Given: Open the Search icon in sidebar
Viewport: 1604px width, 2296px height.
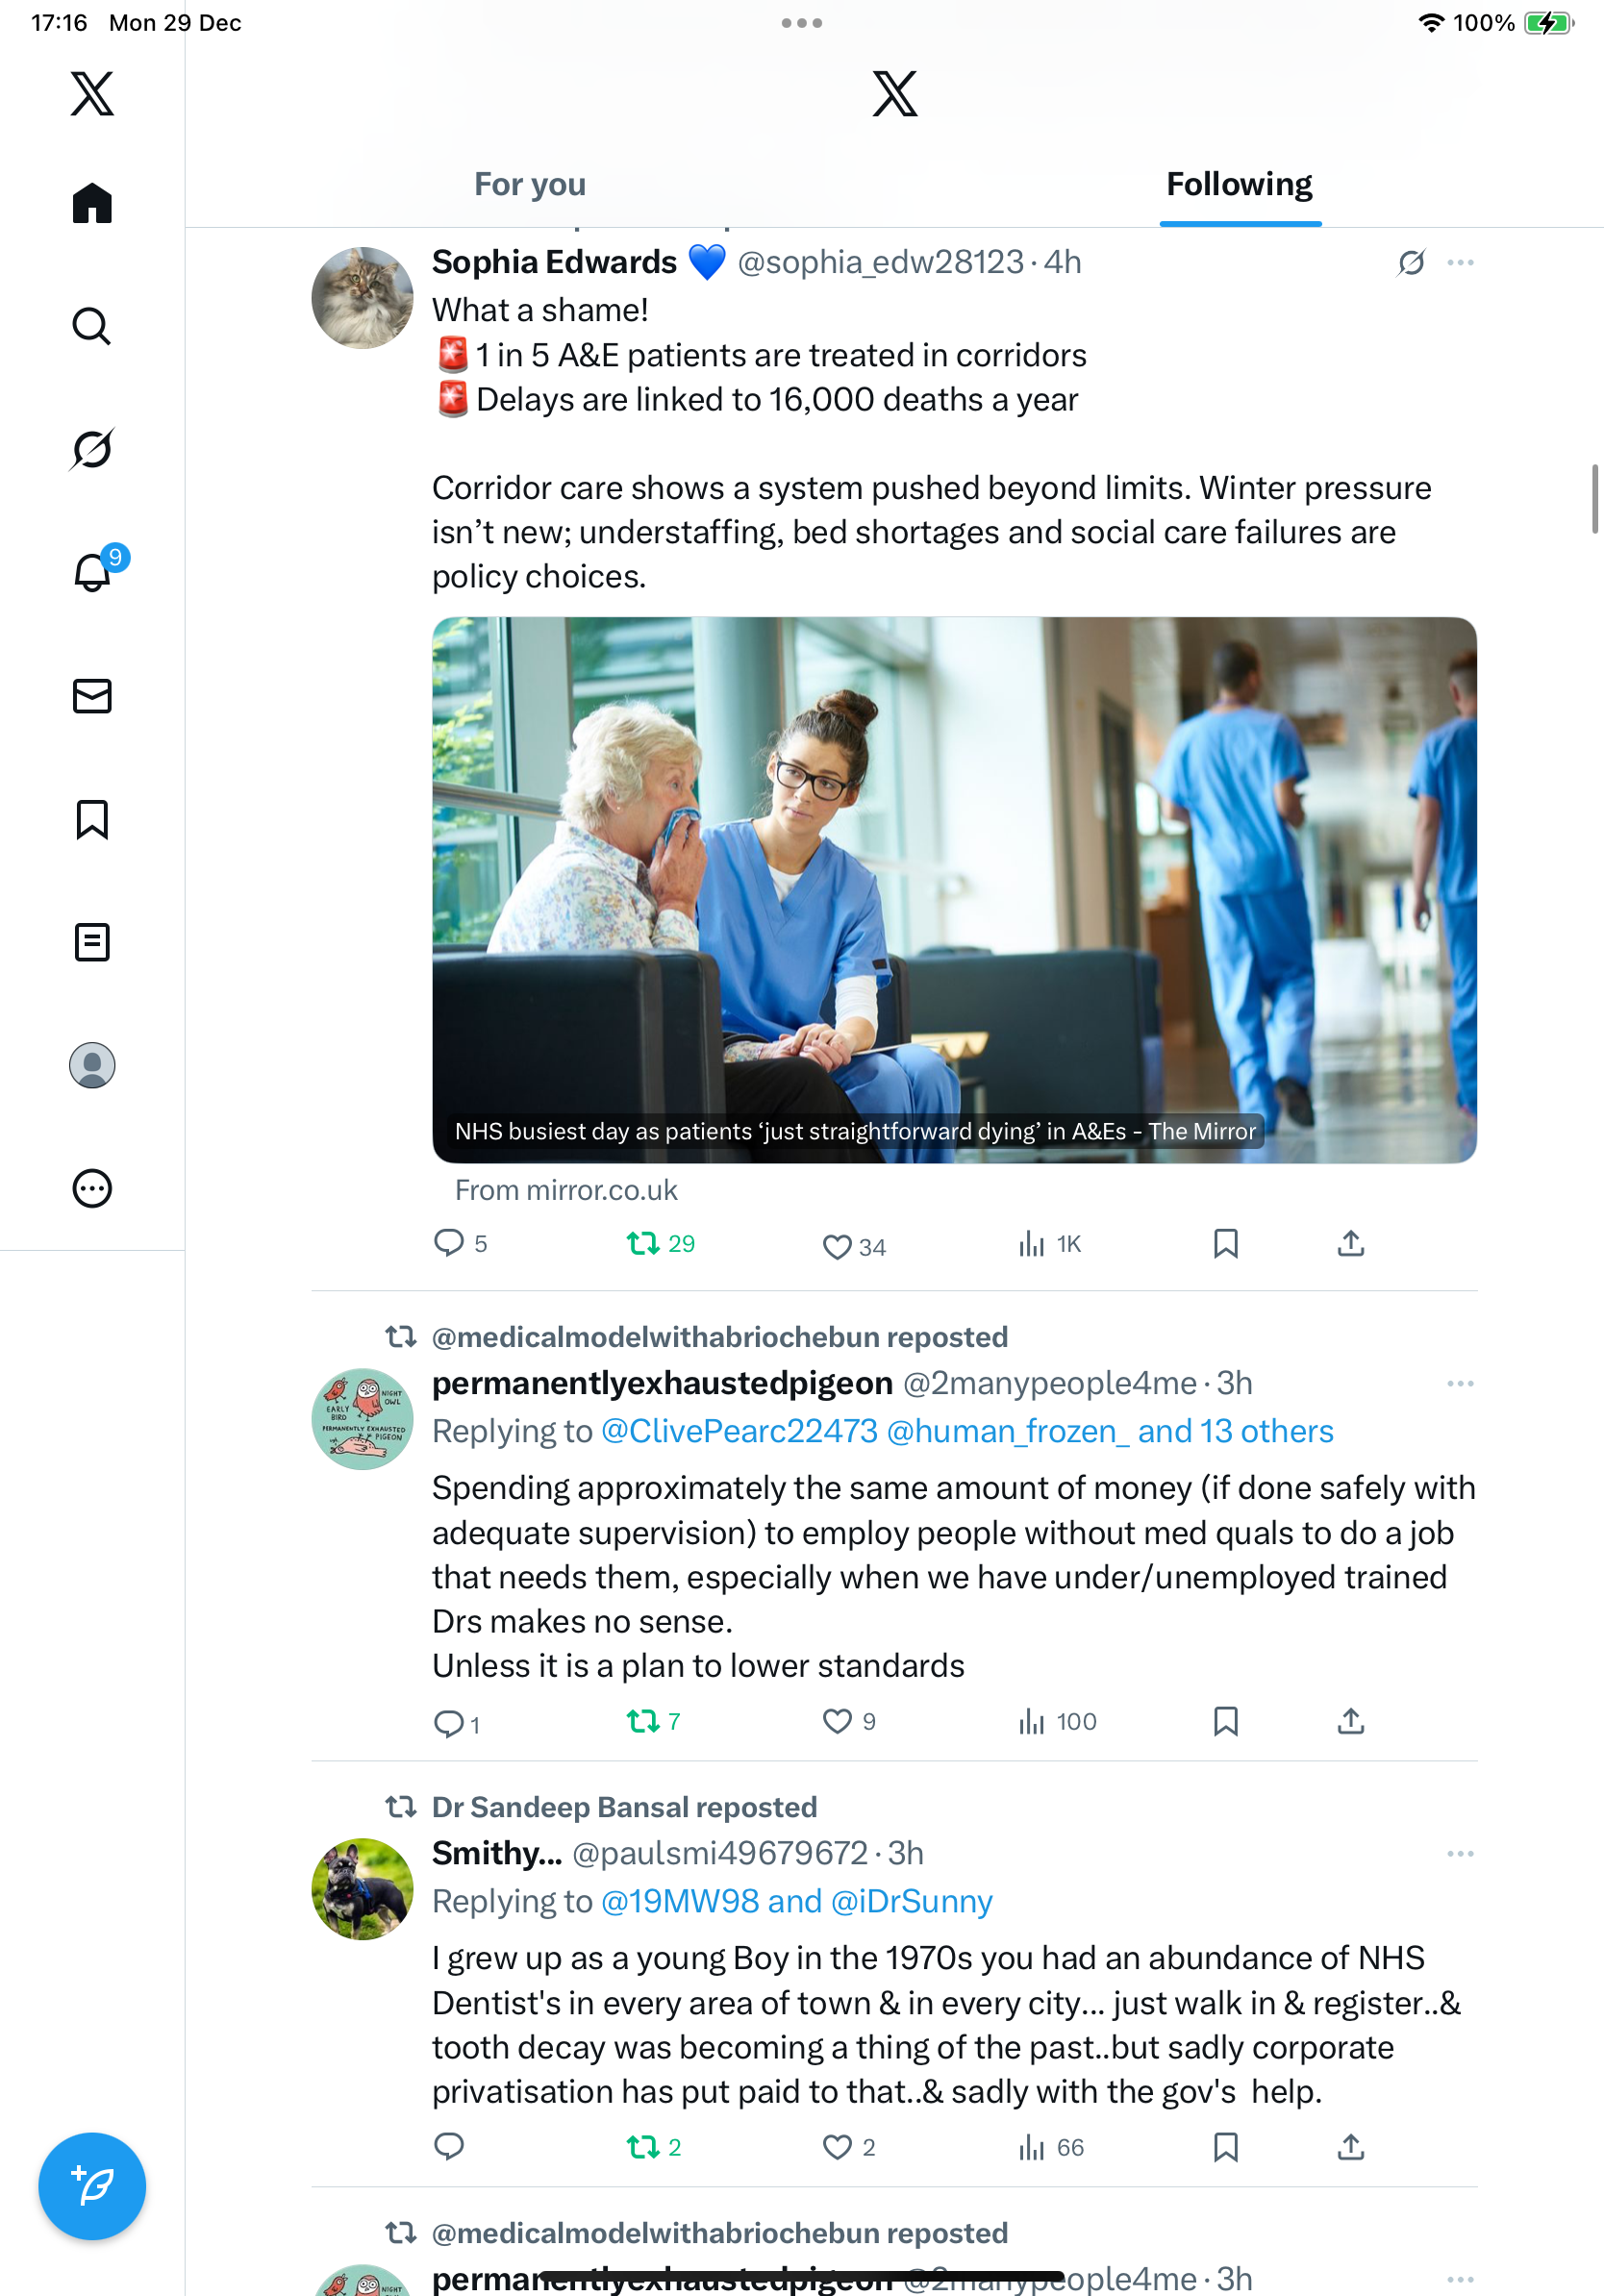Looking at the screenshot, I should [x=92, y=326].
